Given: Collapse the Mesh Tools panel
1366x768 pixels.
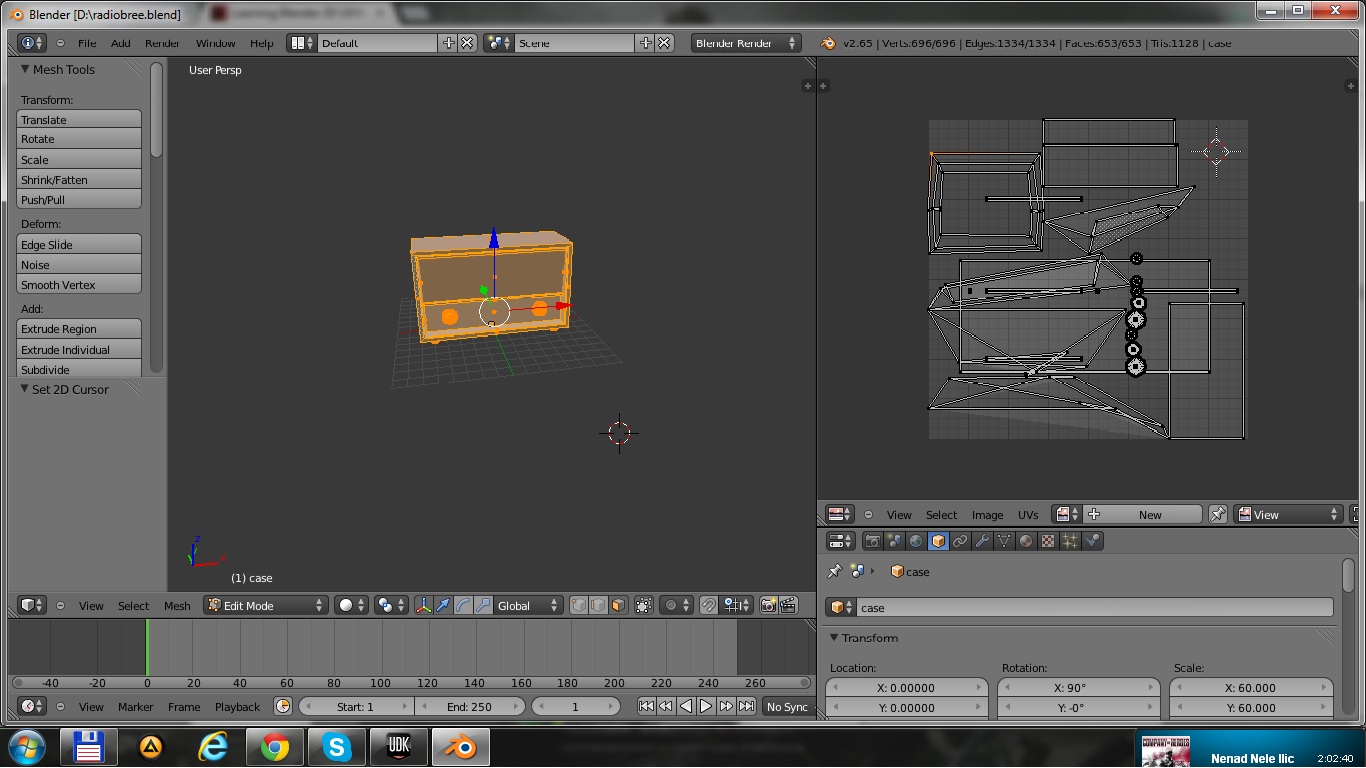Looking at the screenshot, I should pyautogui.click(x=26, y=69).
